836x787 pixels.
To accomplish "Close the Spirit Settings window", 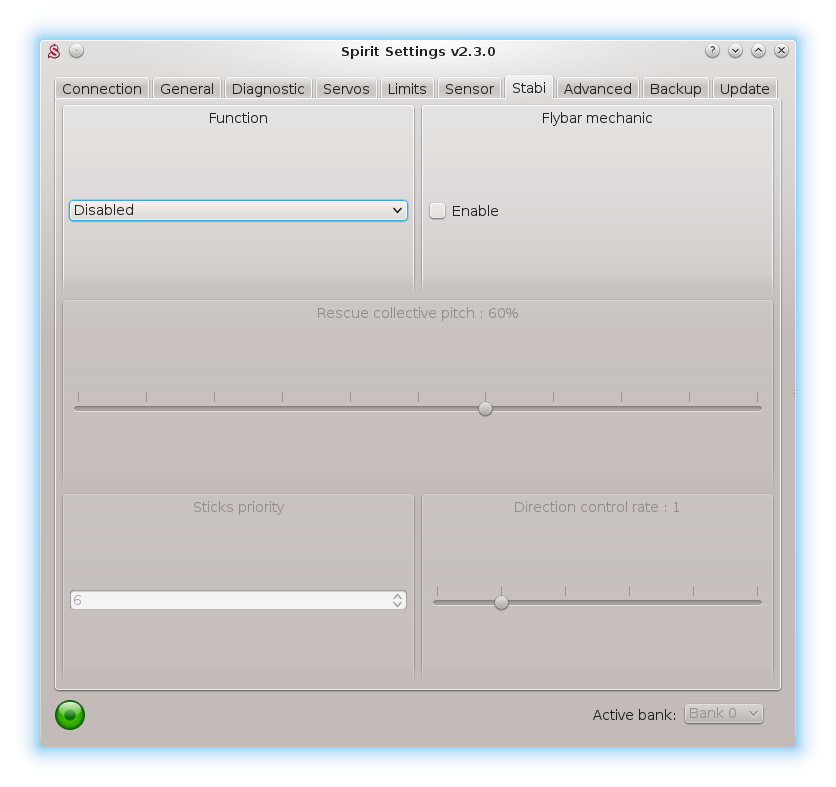I will [782, 51].
